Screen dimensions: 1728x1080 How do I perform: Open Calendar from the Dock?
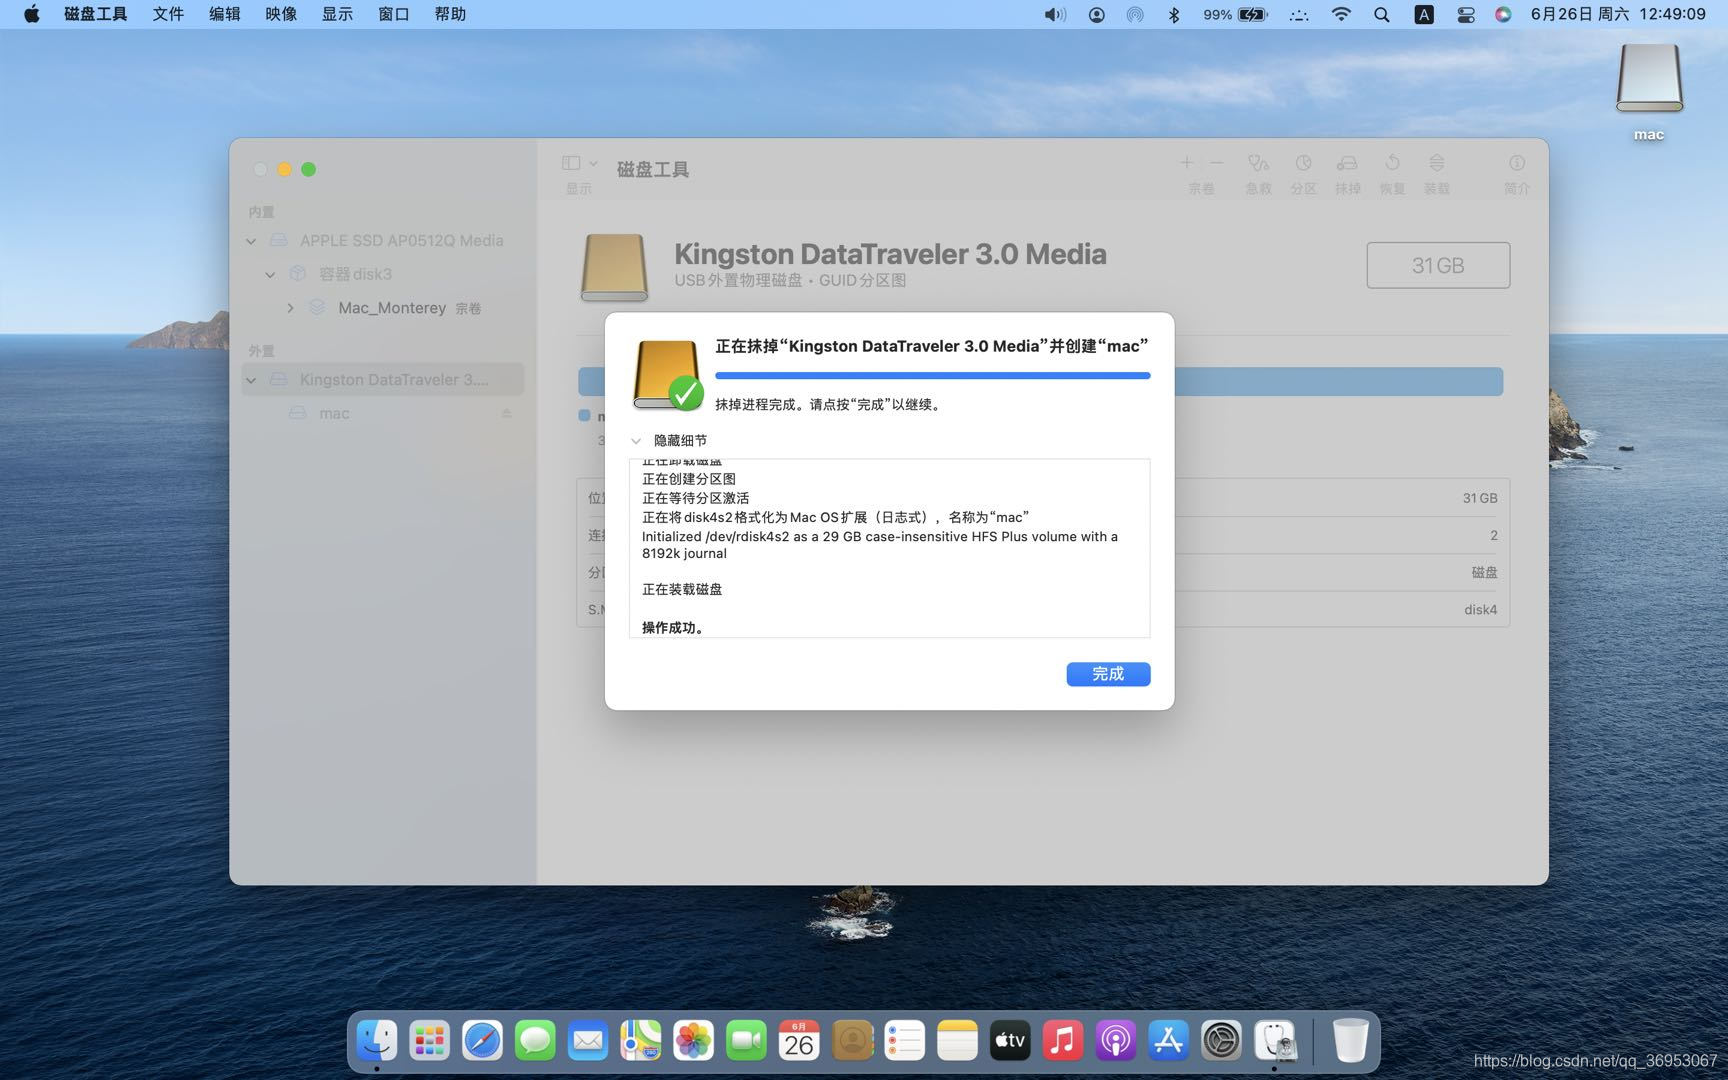point(799,1041)
